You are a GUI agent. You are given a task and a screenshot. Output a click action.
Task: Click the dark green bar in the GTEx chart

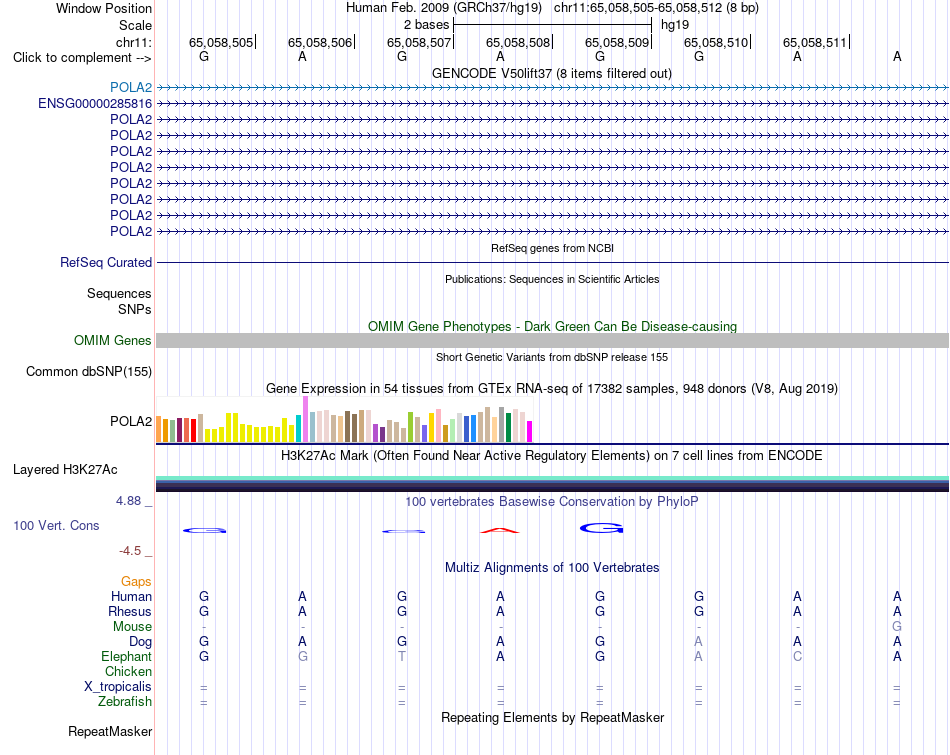pyautogui.click(x=508, y=427)
